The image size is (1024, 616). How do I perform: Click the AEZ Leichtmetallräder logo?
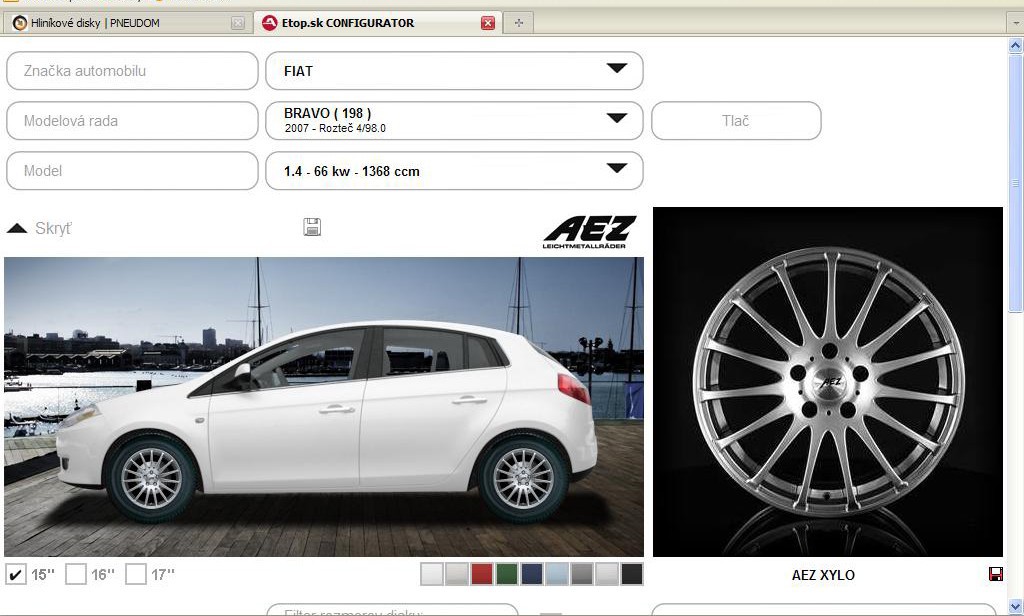[589, 232]
